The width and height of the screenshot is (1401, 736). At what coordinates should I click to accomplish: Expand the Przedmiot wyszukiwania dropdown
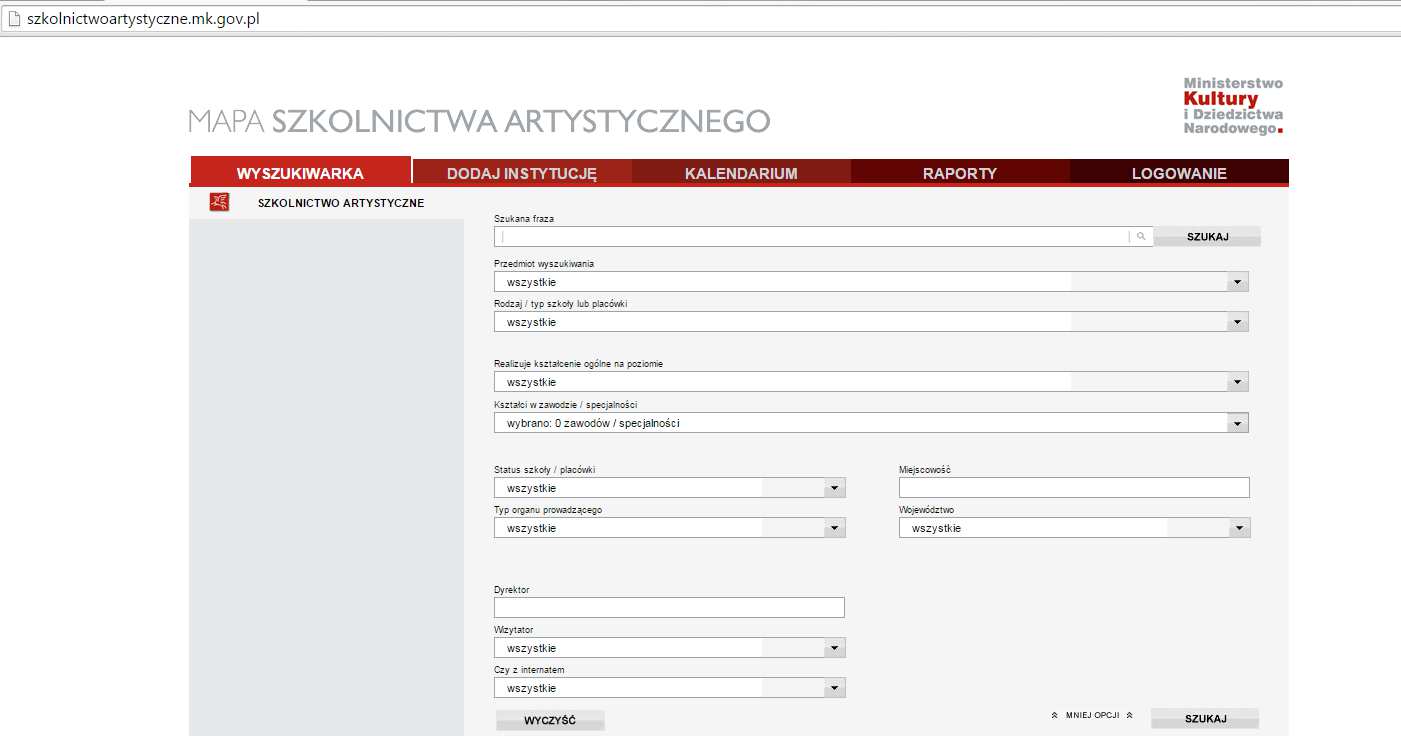pyautogui.click(x=871, y=282)
